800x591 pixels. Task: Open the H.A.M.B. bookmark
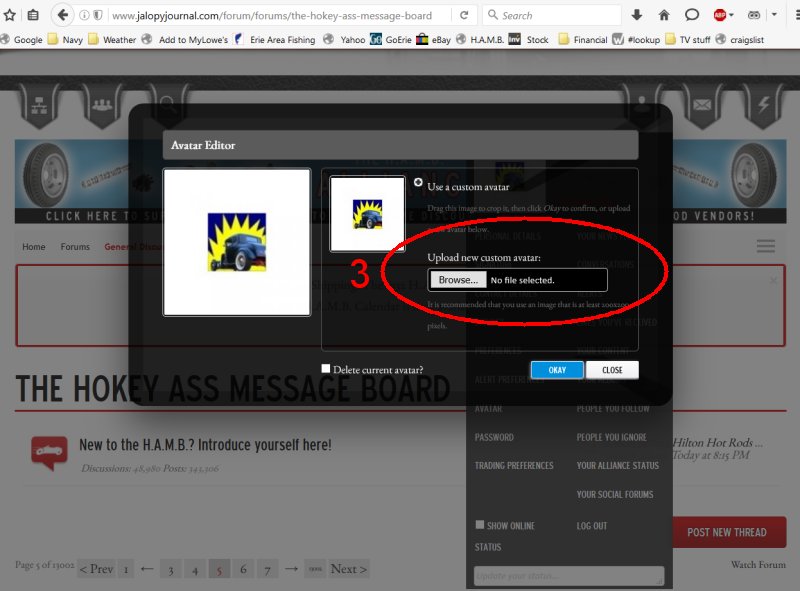pyautogui.click(x=480, y=40)
